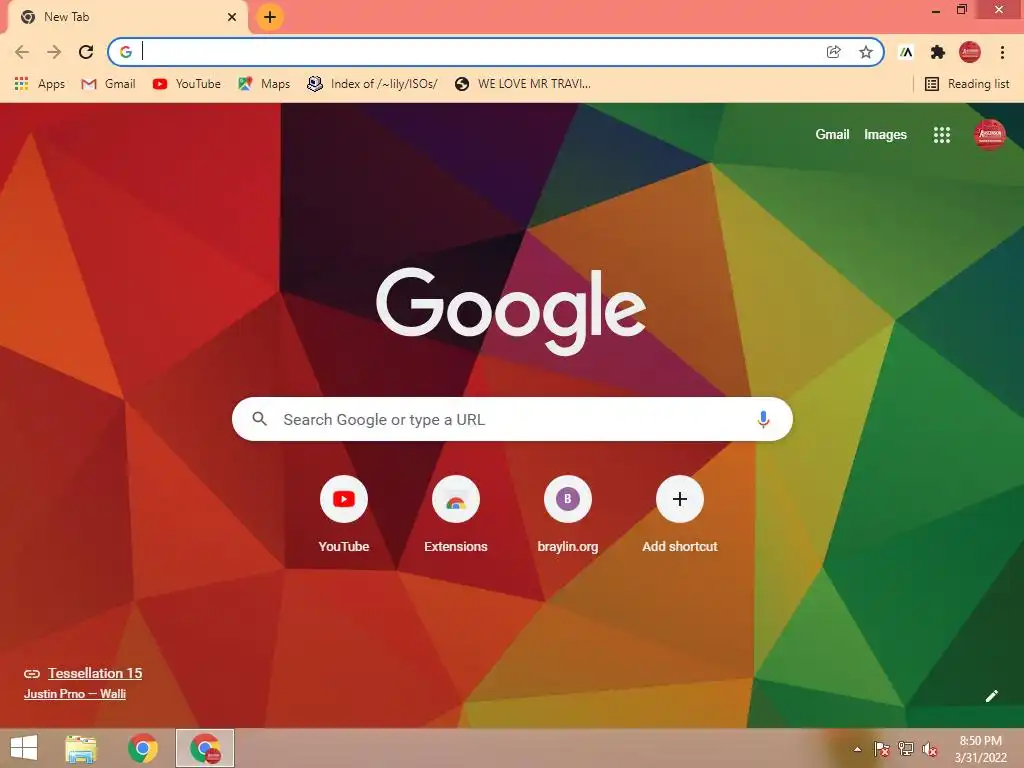Open the YouTube shortcut tile
The image size is (1024, 768).
344,515
